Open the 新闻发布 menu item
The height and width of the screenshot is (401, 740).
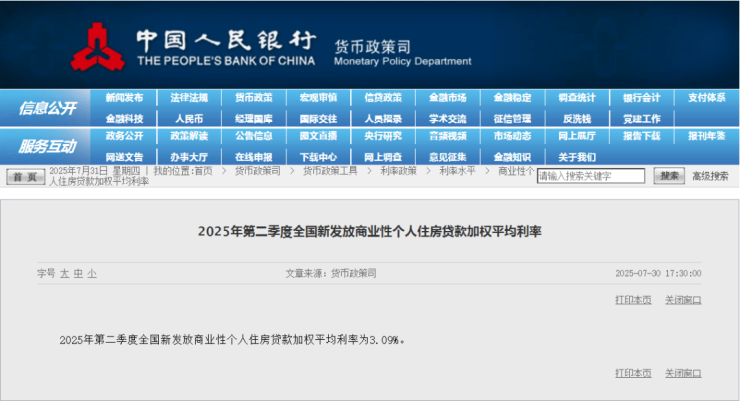click(x=124, y=98)
